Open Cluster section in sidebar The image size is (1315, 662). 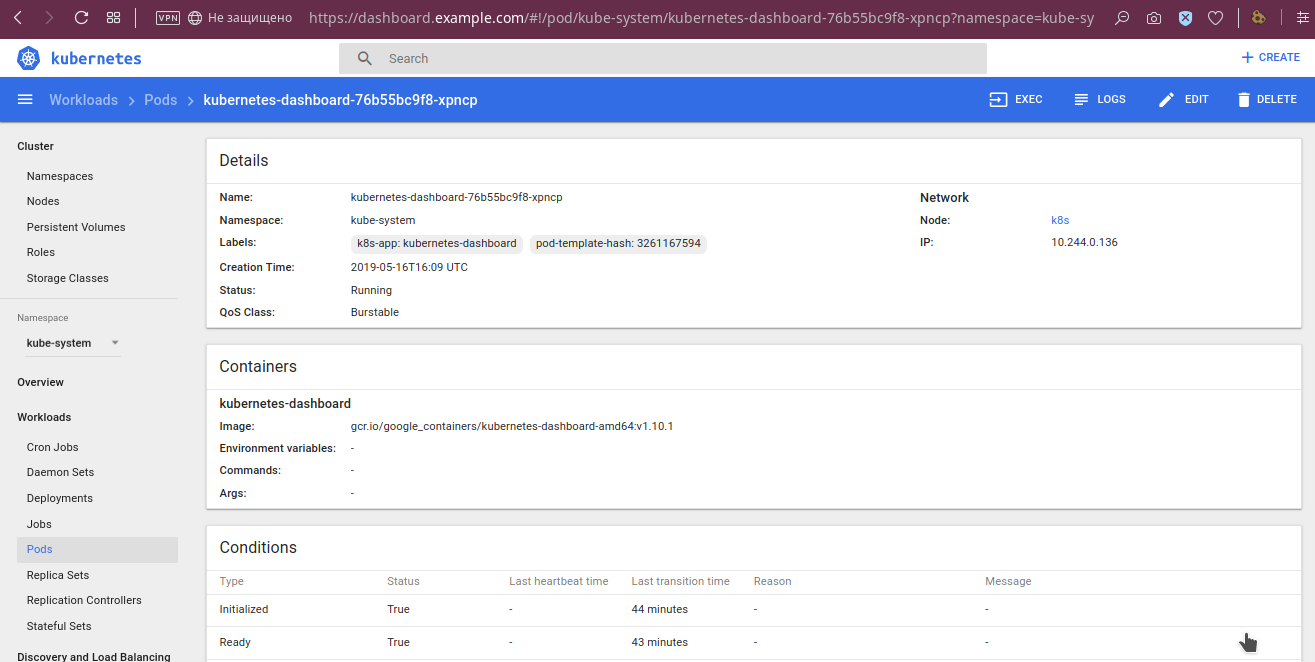tap(35, 146)
